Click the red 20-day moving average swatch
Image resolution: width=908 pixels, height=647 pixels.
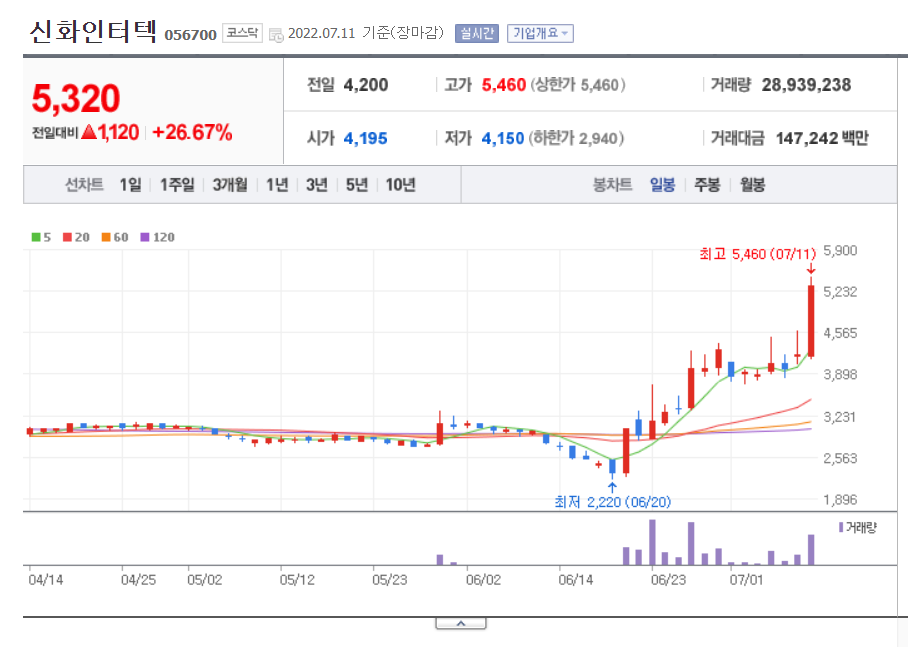tap(68, 237)
